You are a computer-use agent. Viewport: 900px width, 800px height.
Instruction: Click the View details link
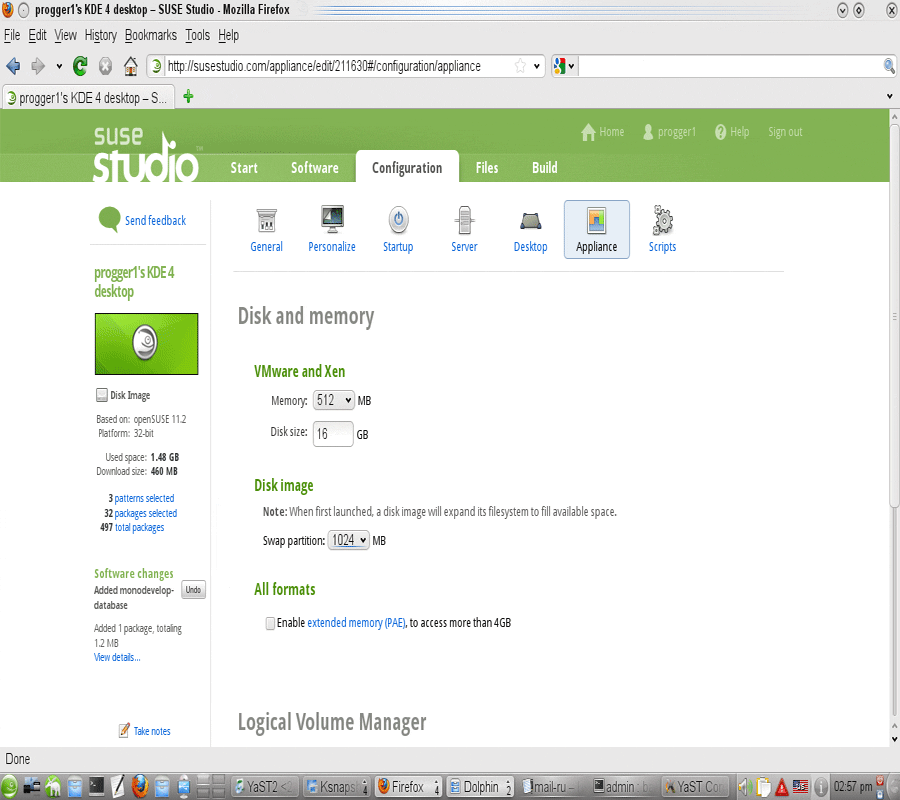(x=117, y=658)
